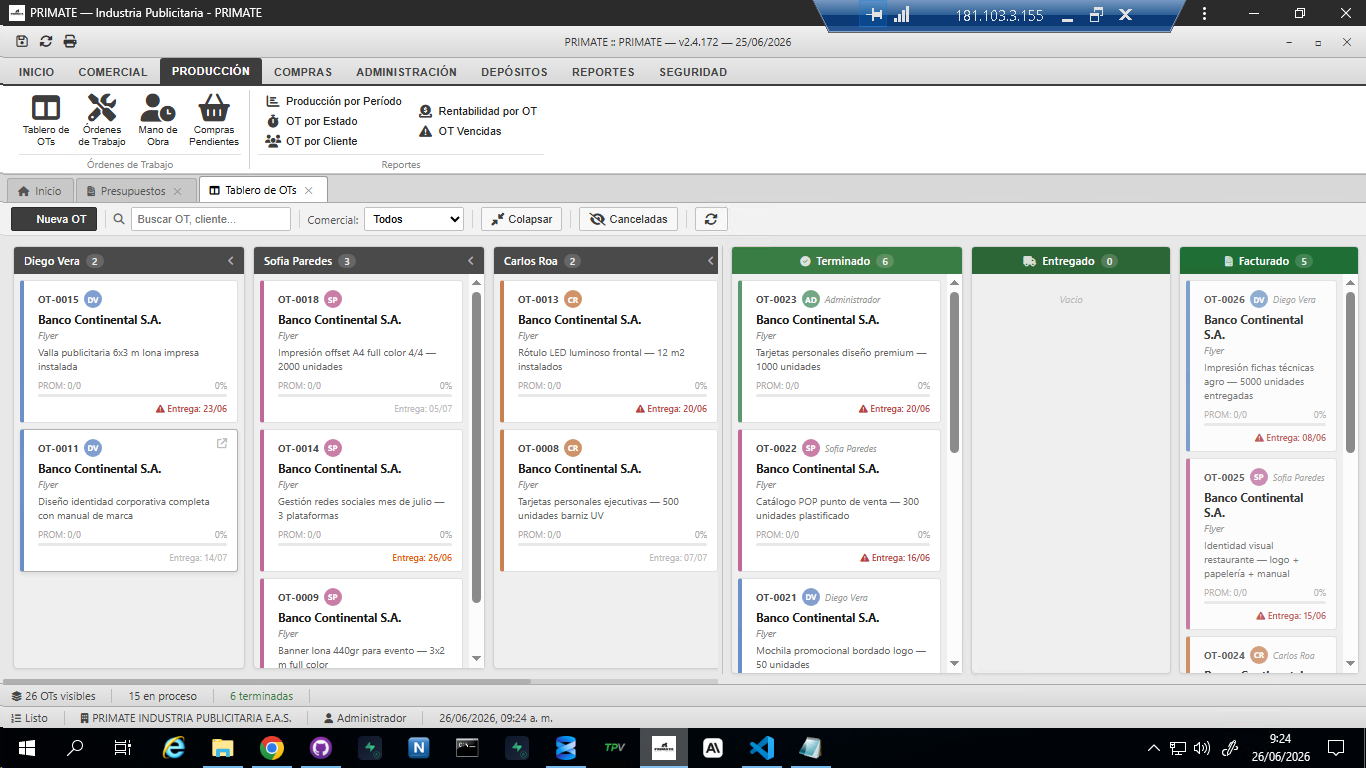Toggle Canceladas visibility button

click(629, 219)
